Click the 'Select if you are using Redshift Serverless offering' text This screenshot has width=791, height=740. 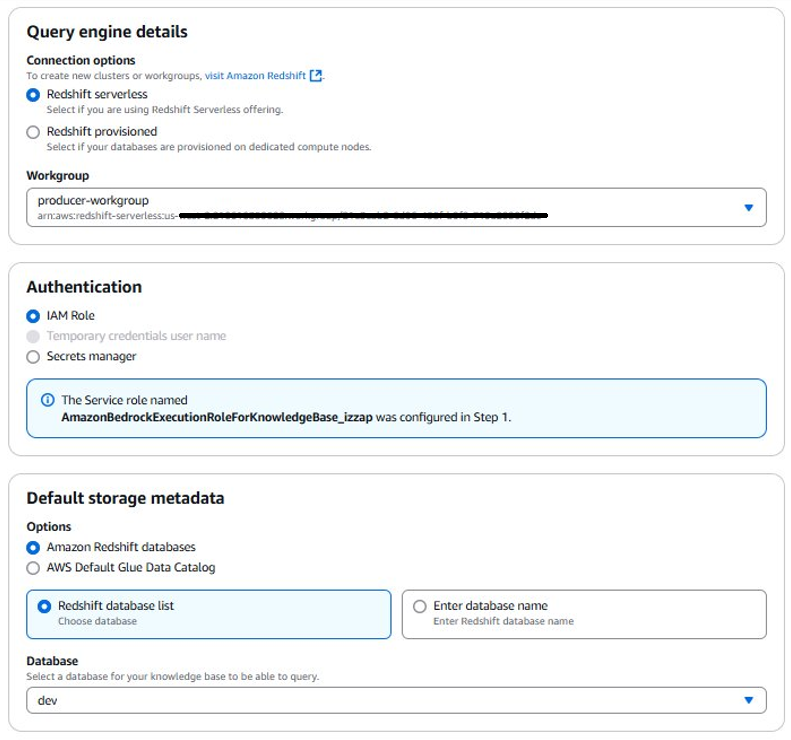pyautogui.click(x=165, y=109)
